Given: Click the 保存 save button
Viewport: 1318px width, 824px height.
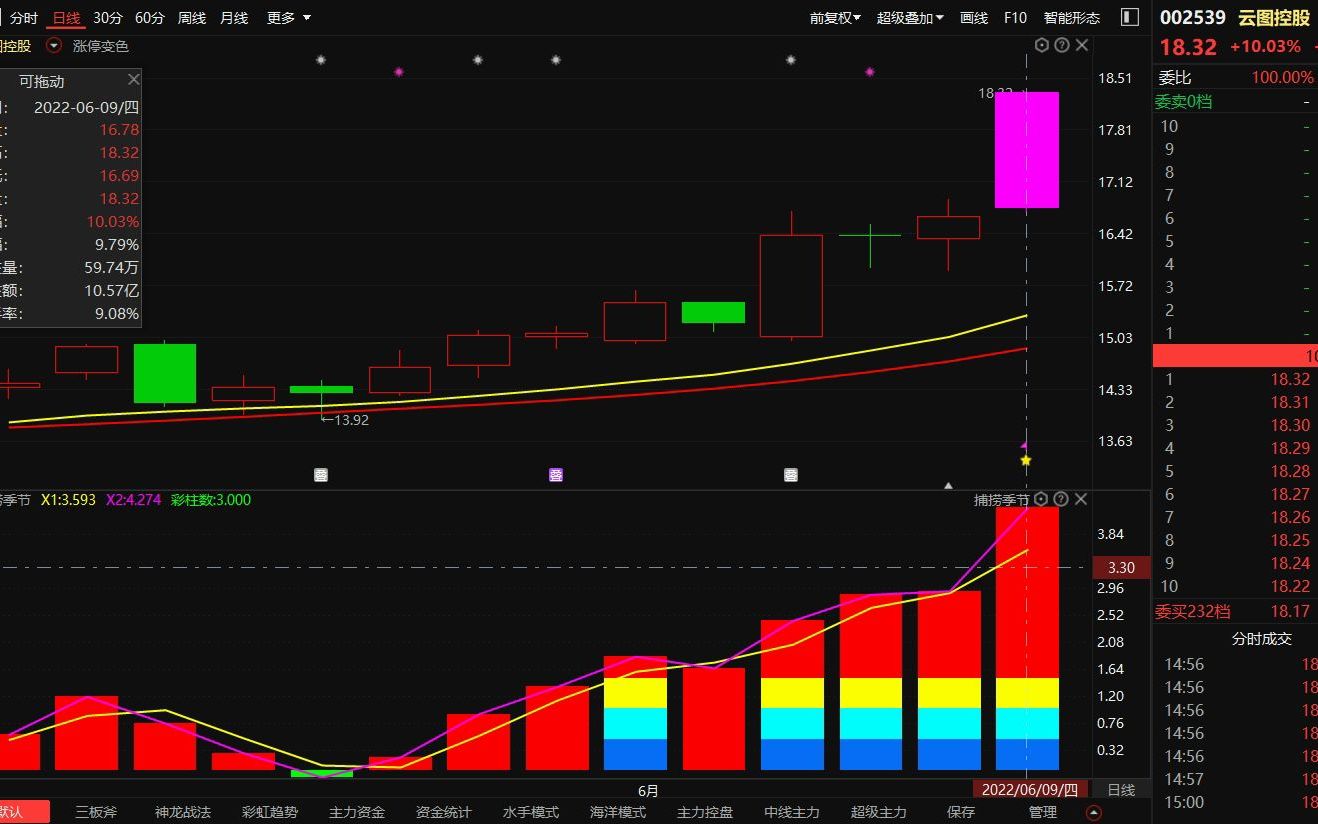Looking at the screenshot, I should [961, 812].
